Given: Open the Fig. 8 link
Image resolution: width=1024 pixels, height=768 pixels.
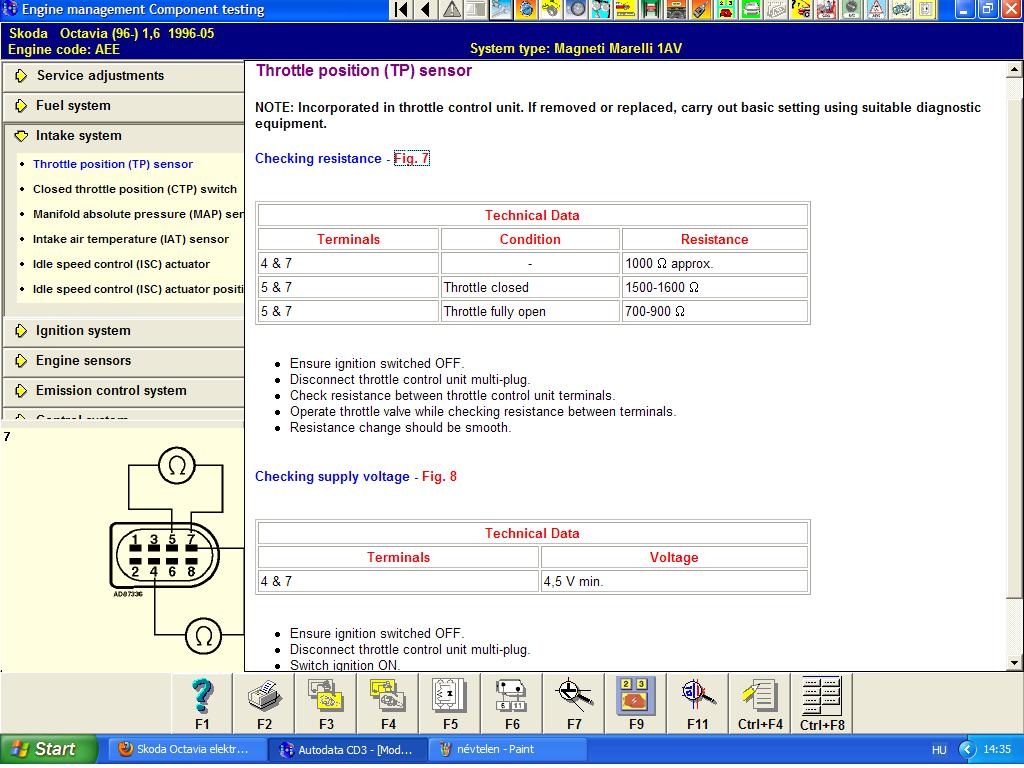Looking at the screenshot, I should 439,477.
